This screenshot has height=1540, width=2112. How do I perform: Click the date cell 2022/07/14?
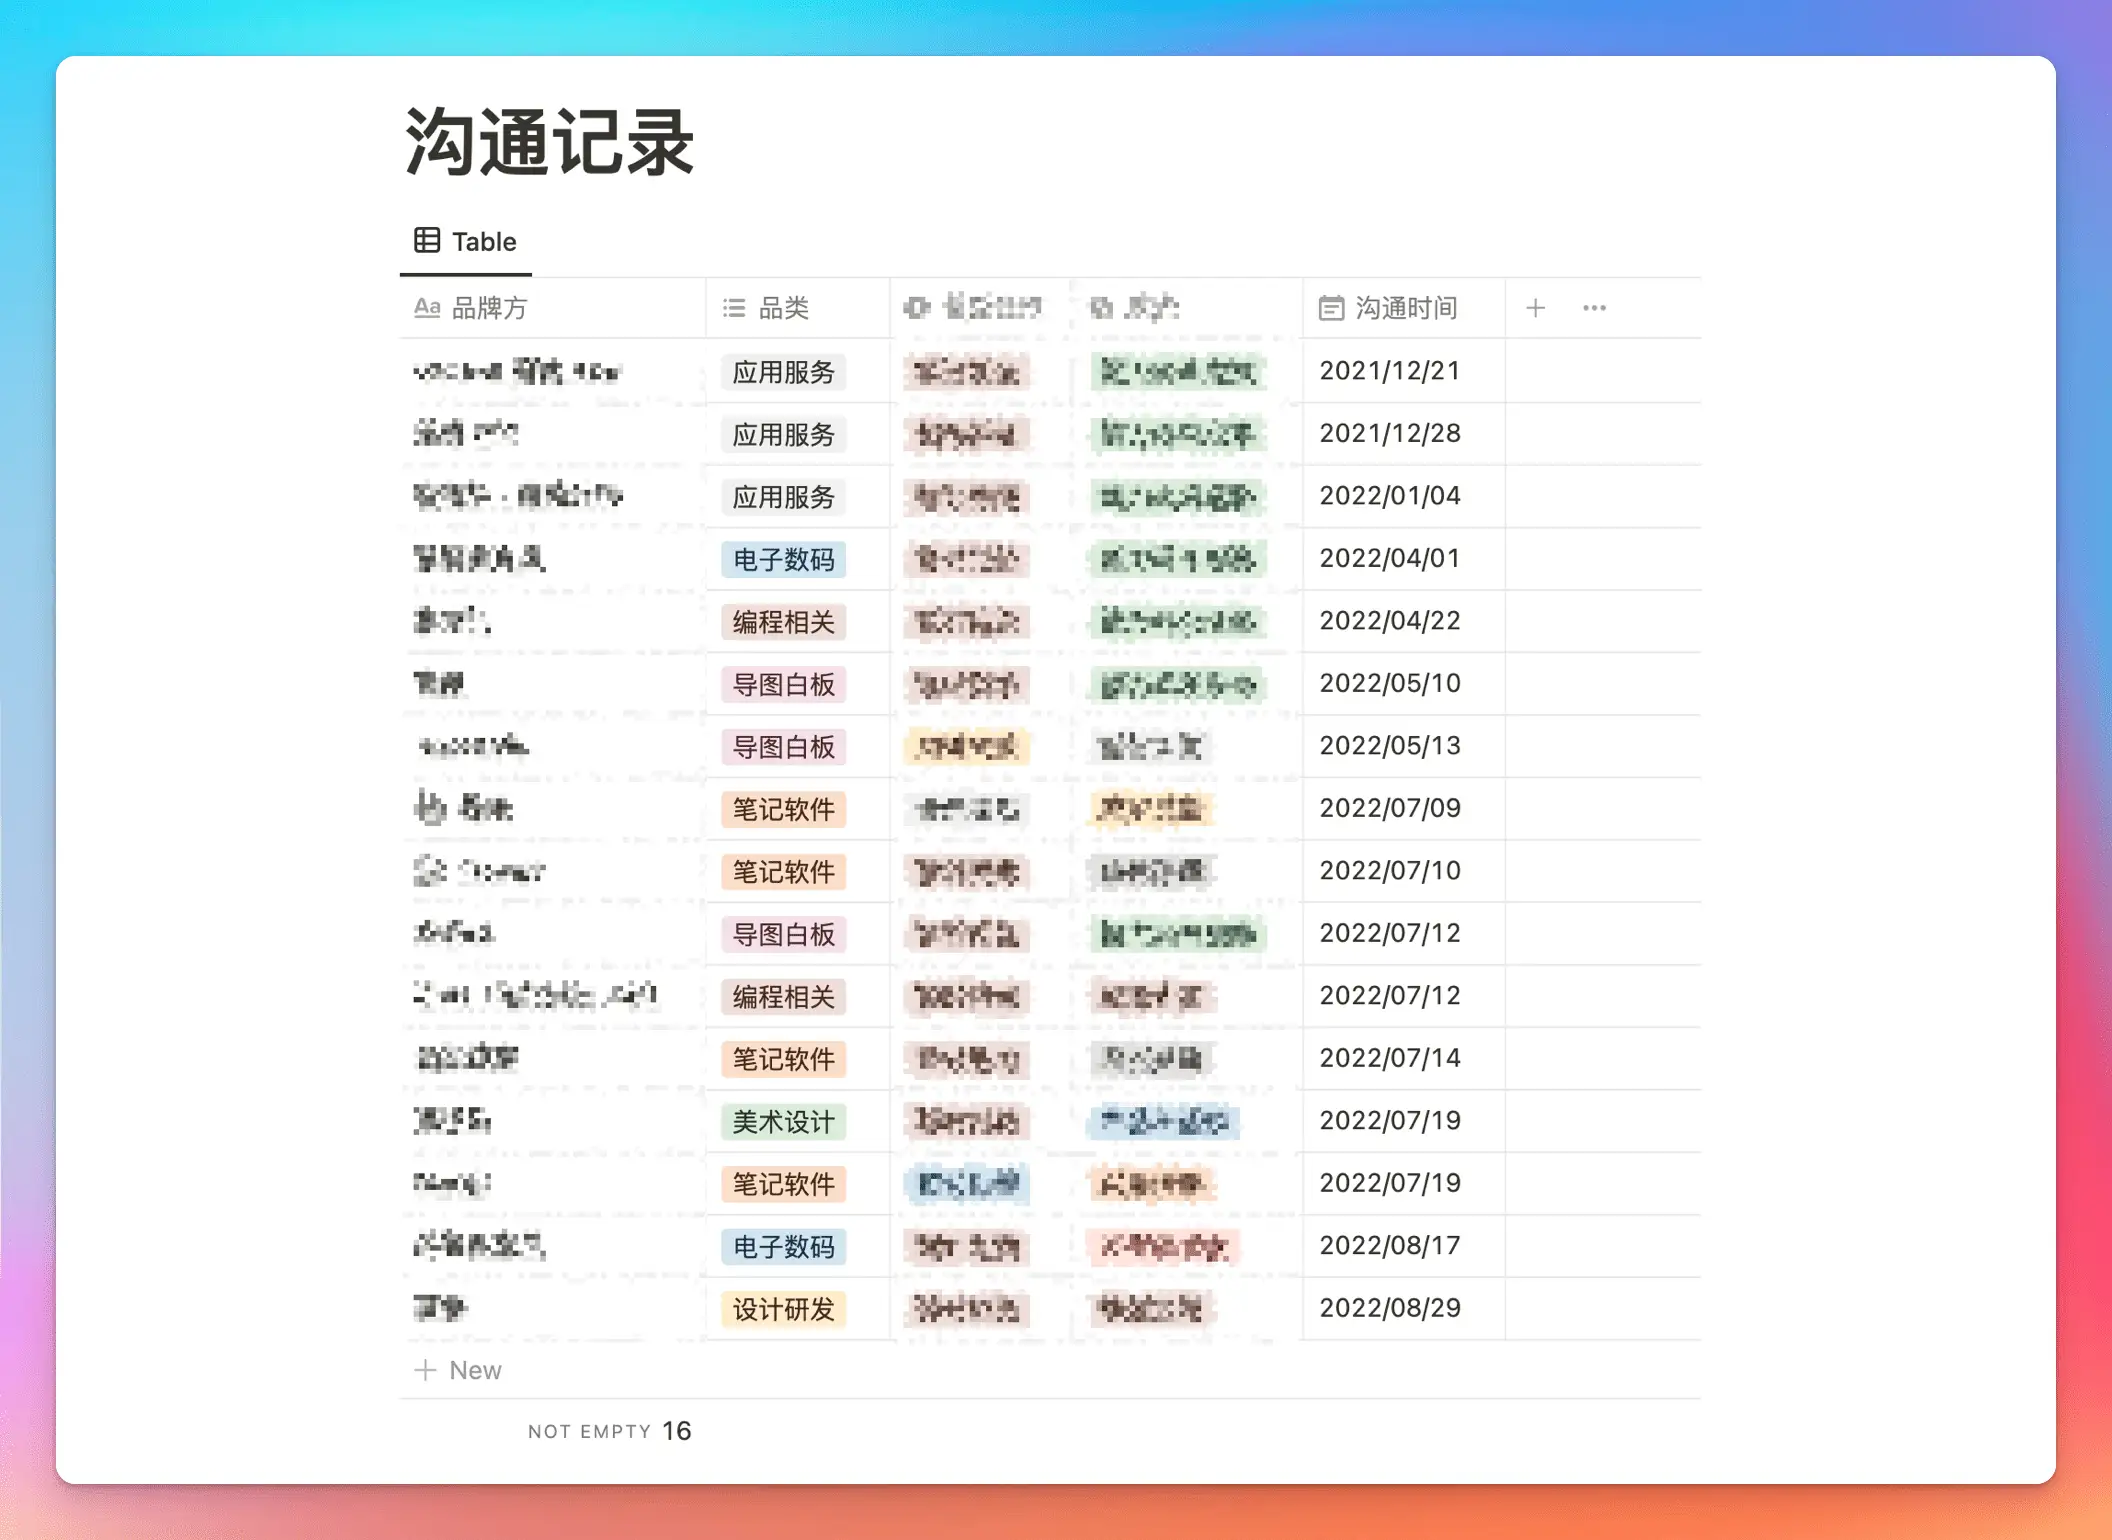1404,1058
